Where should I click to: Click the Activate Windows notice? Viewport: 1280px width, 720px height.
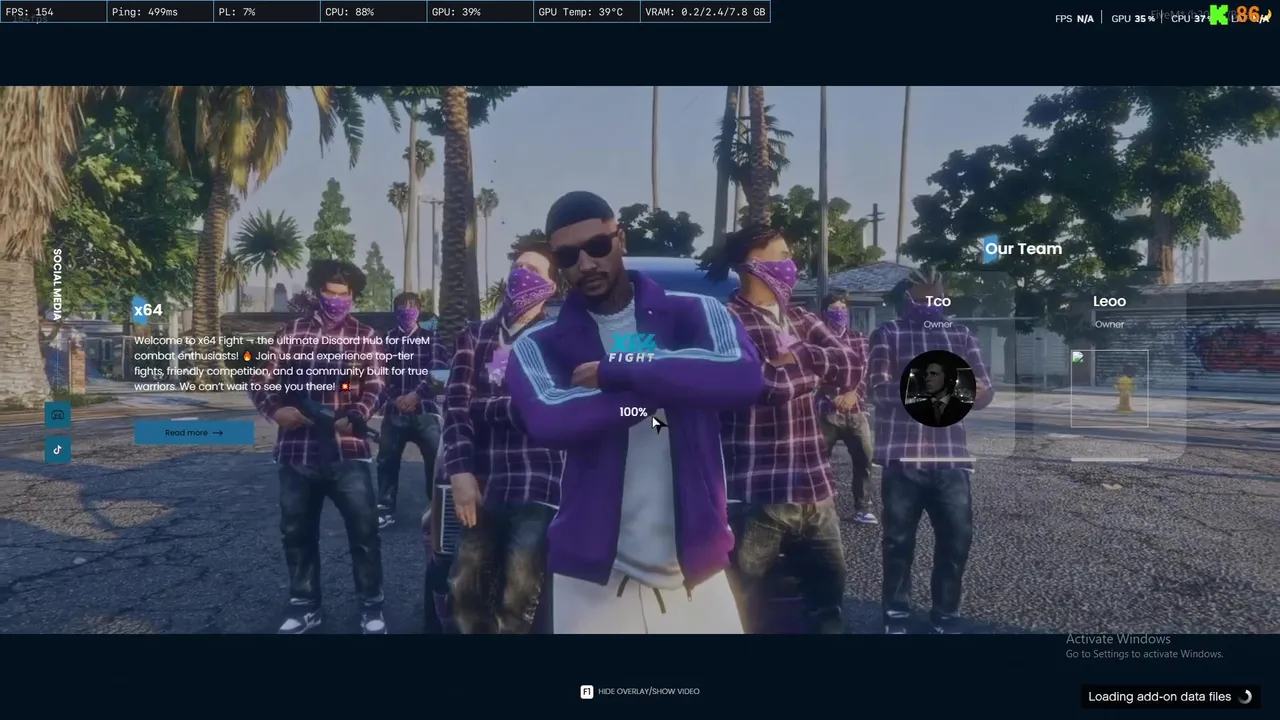pyautogui.click(x=1144, y=646)
